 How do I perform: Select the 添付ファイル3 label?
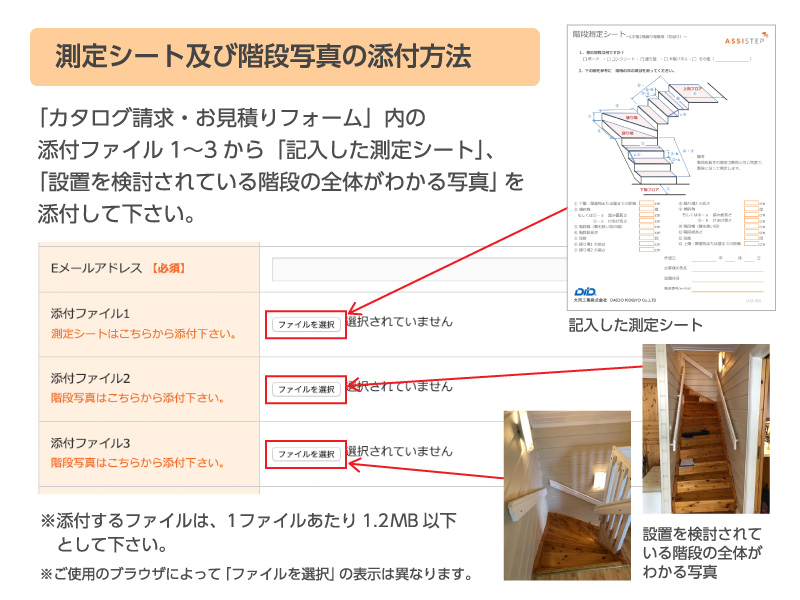click(x=90, y=443)
